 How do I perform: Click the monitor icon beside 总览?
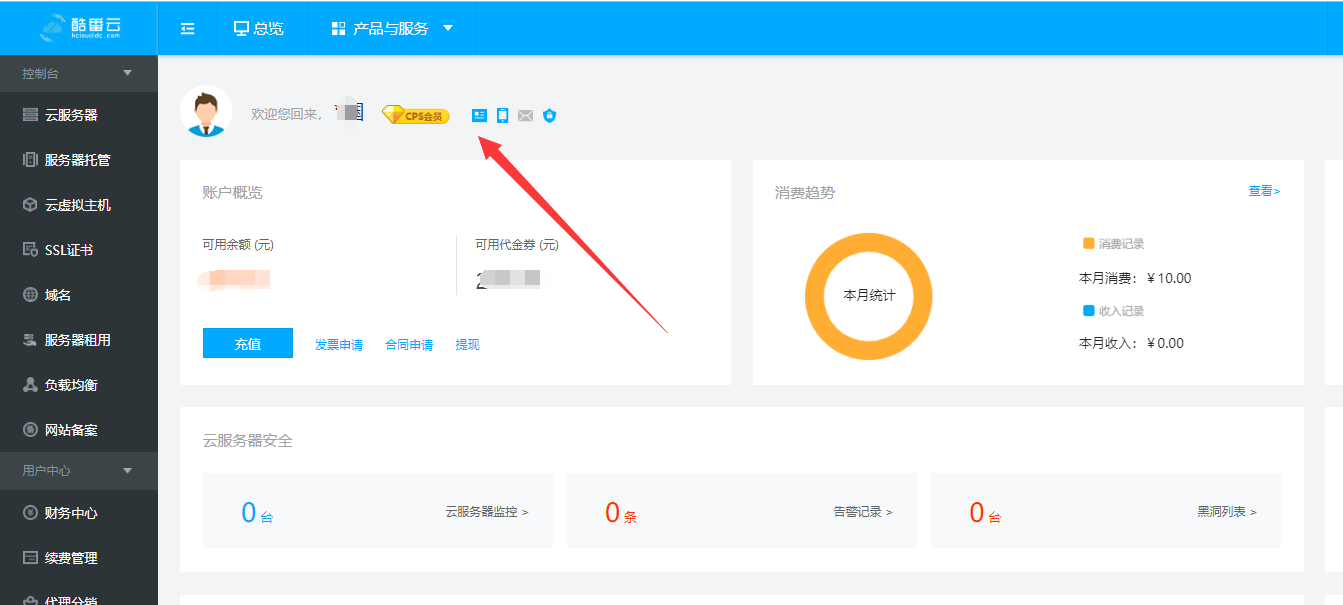click(x=241, y=29)
